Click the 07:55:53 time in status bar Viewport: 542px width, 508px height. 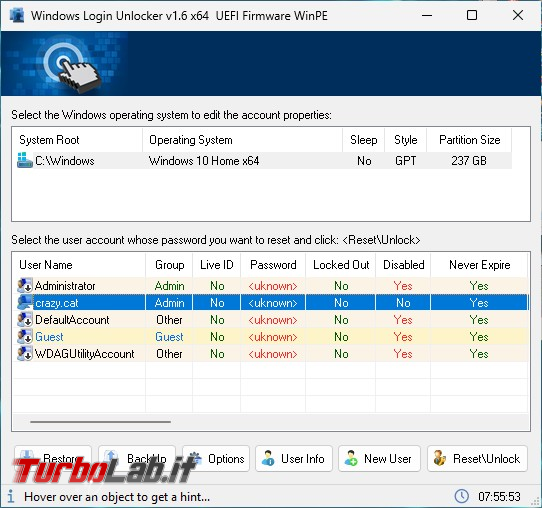tap(499, 497)
